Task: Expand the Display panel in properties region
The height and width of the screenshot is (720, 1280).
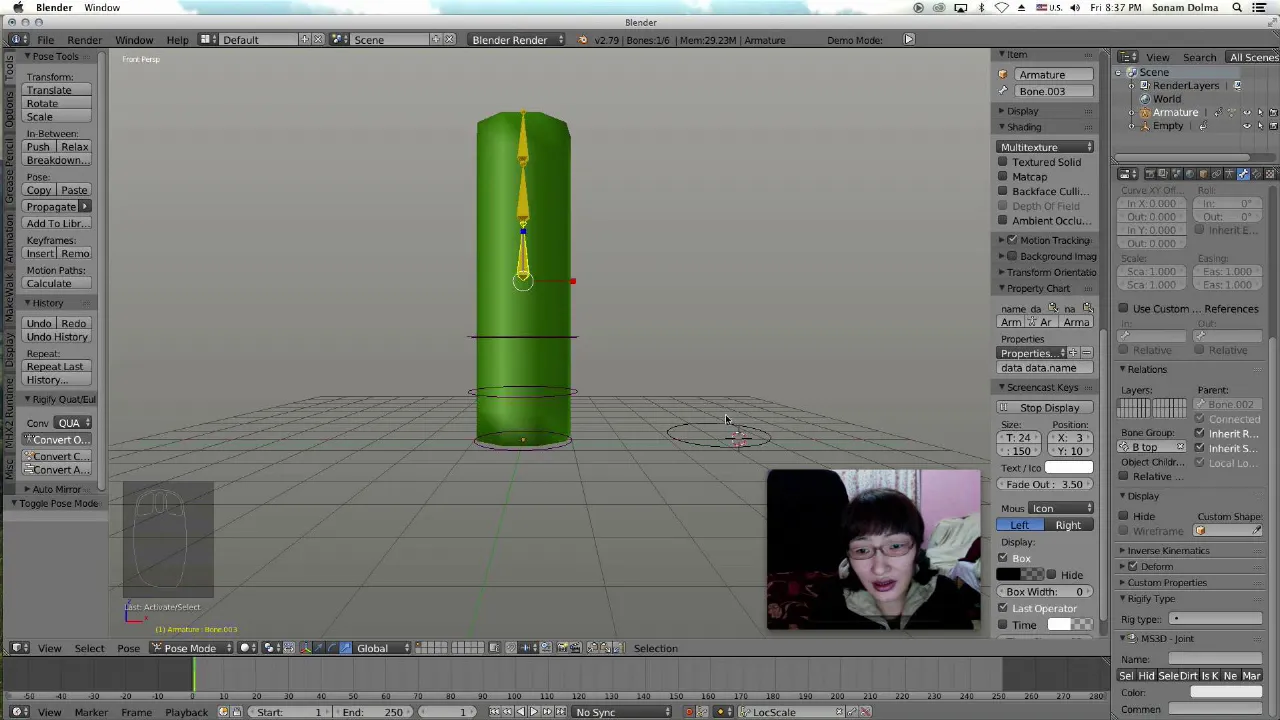Action: 1021,111
